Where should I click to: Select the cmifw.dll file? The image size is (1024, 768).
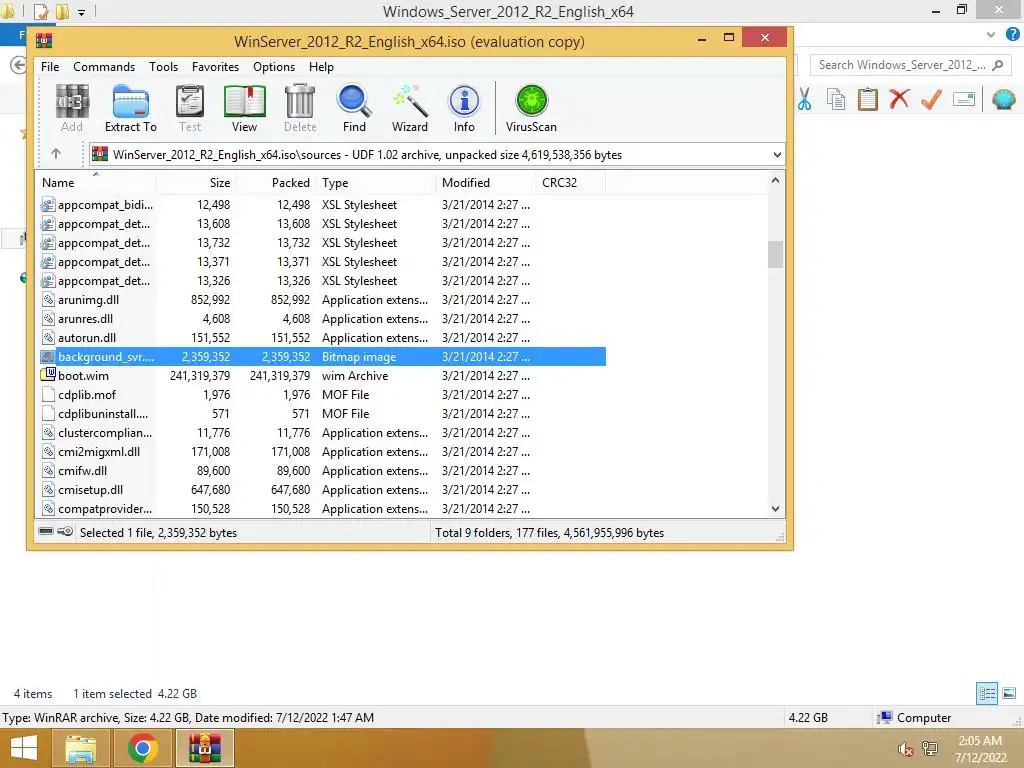321,471
